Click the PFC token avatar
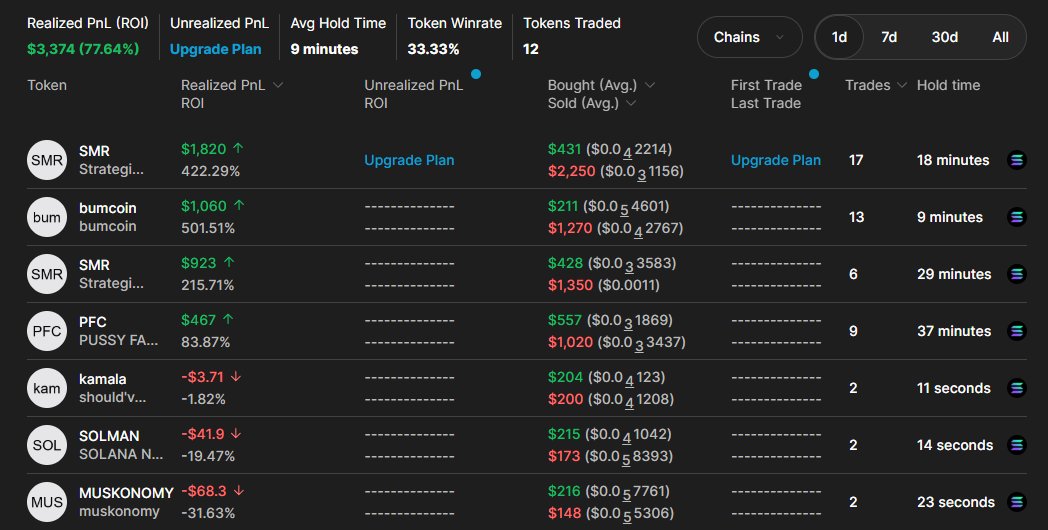 (x=47, y=331)
